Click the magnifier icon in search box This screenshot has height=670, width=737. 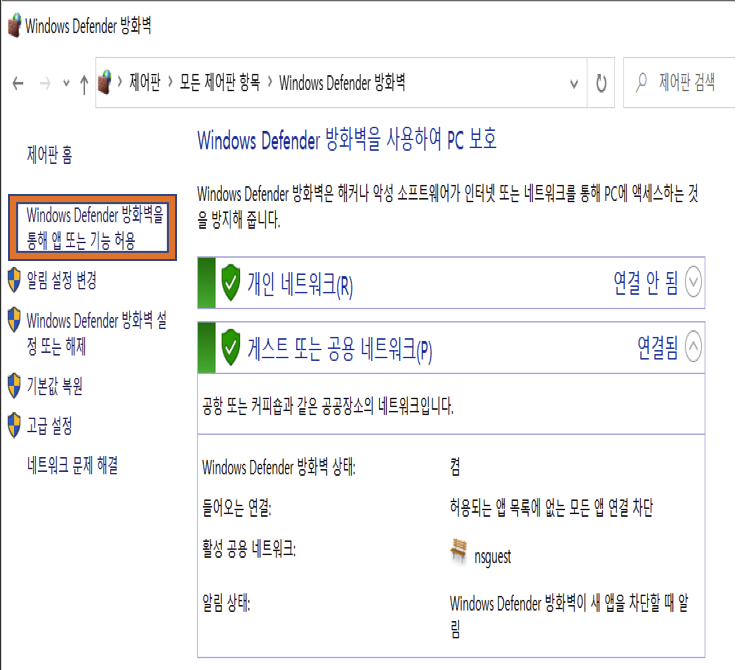coord(641,82)
